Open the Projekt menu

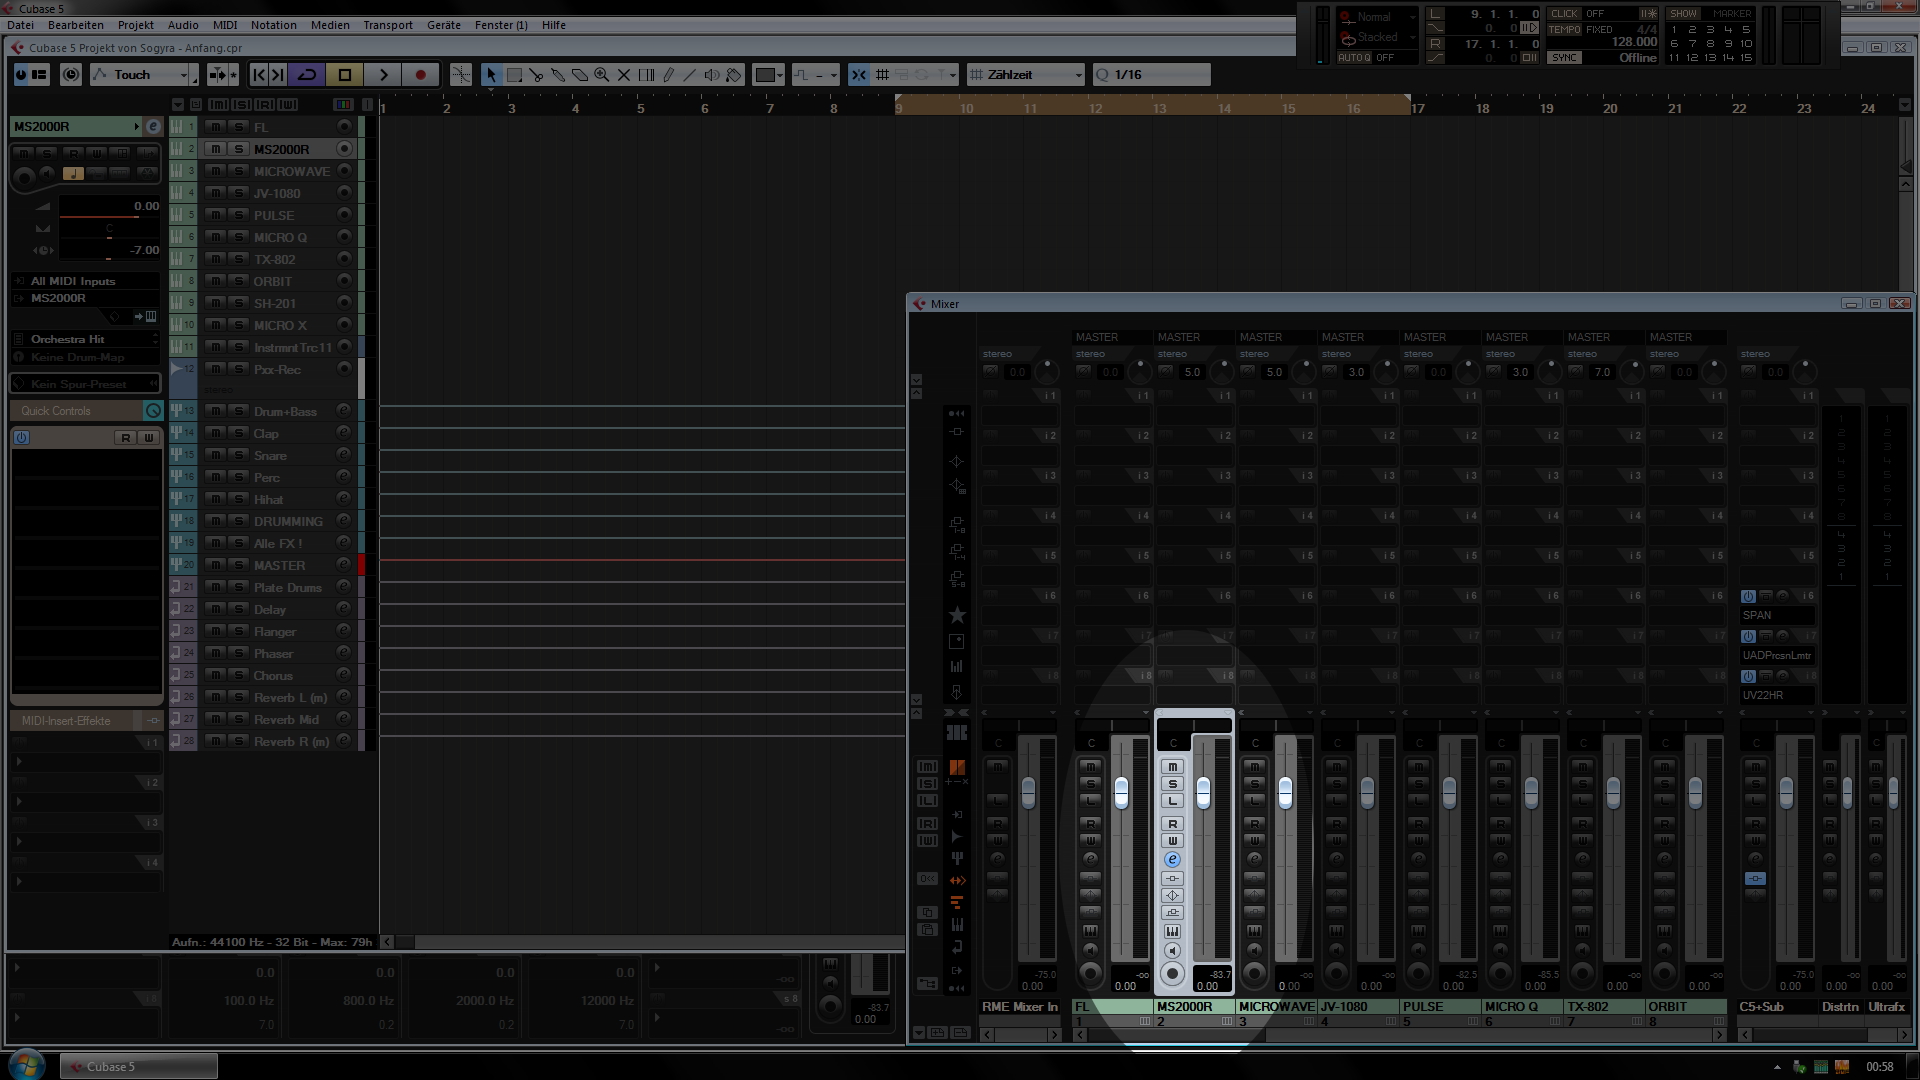tap(136, 25)
